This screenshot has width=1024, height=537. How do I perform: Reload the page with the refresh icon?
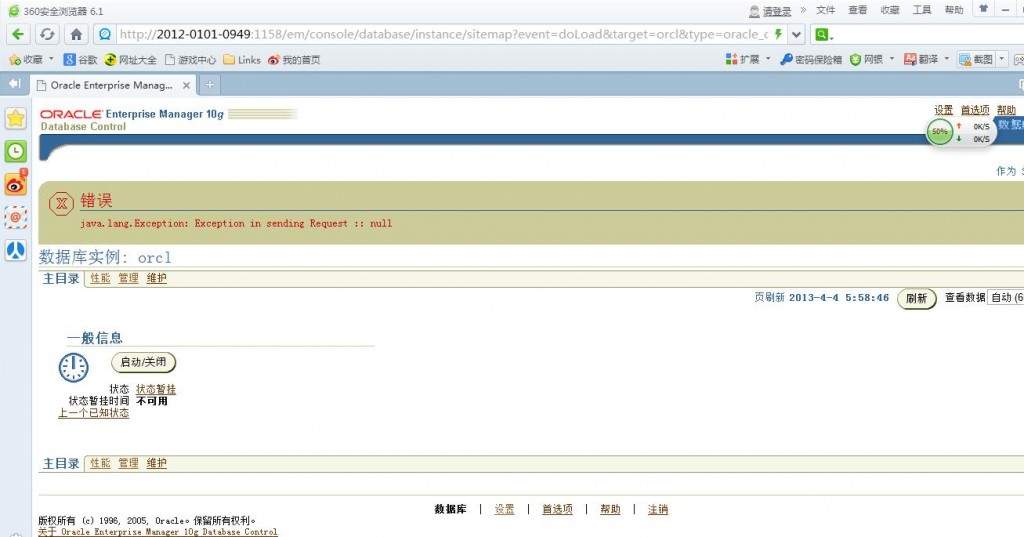pos(47,34)
